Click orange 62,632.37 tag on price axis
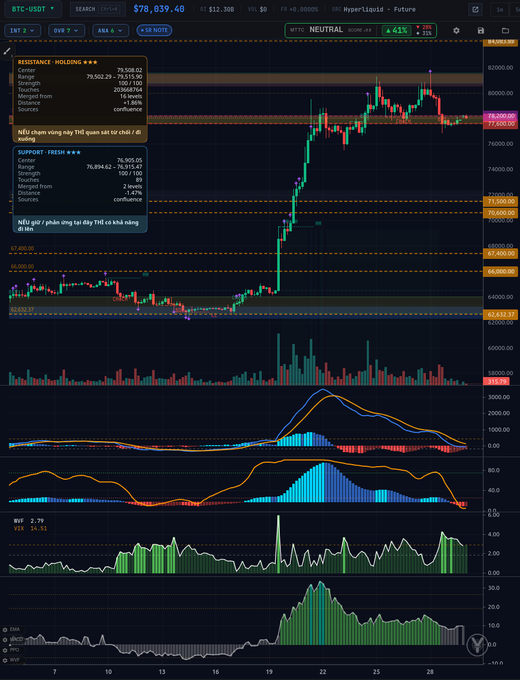 point(501,314)
